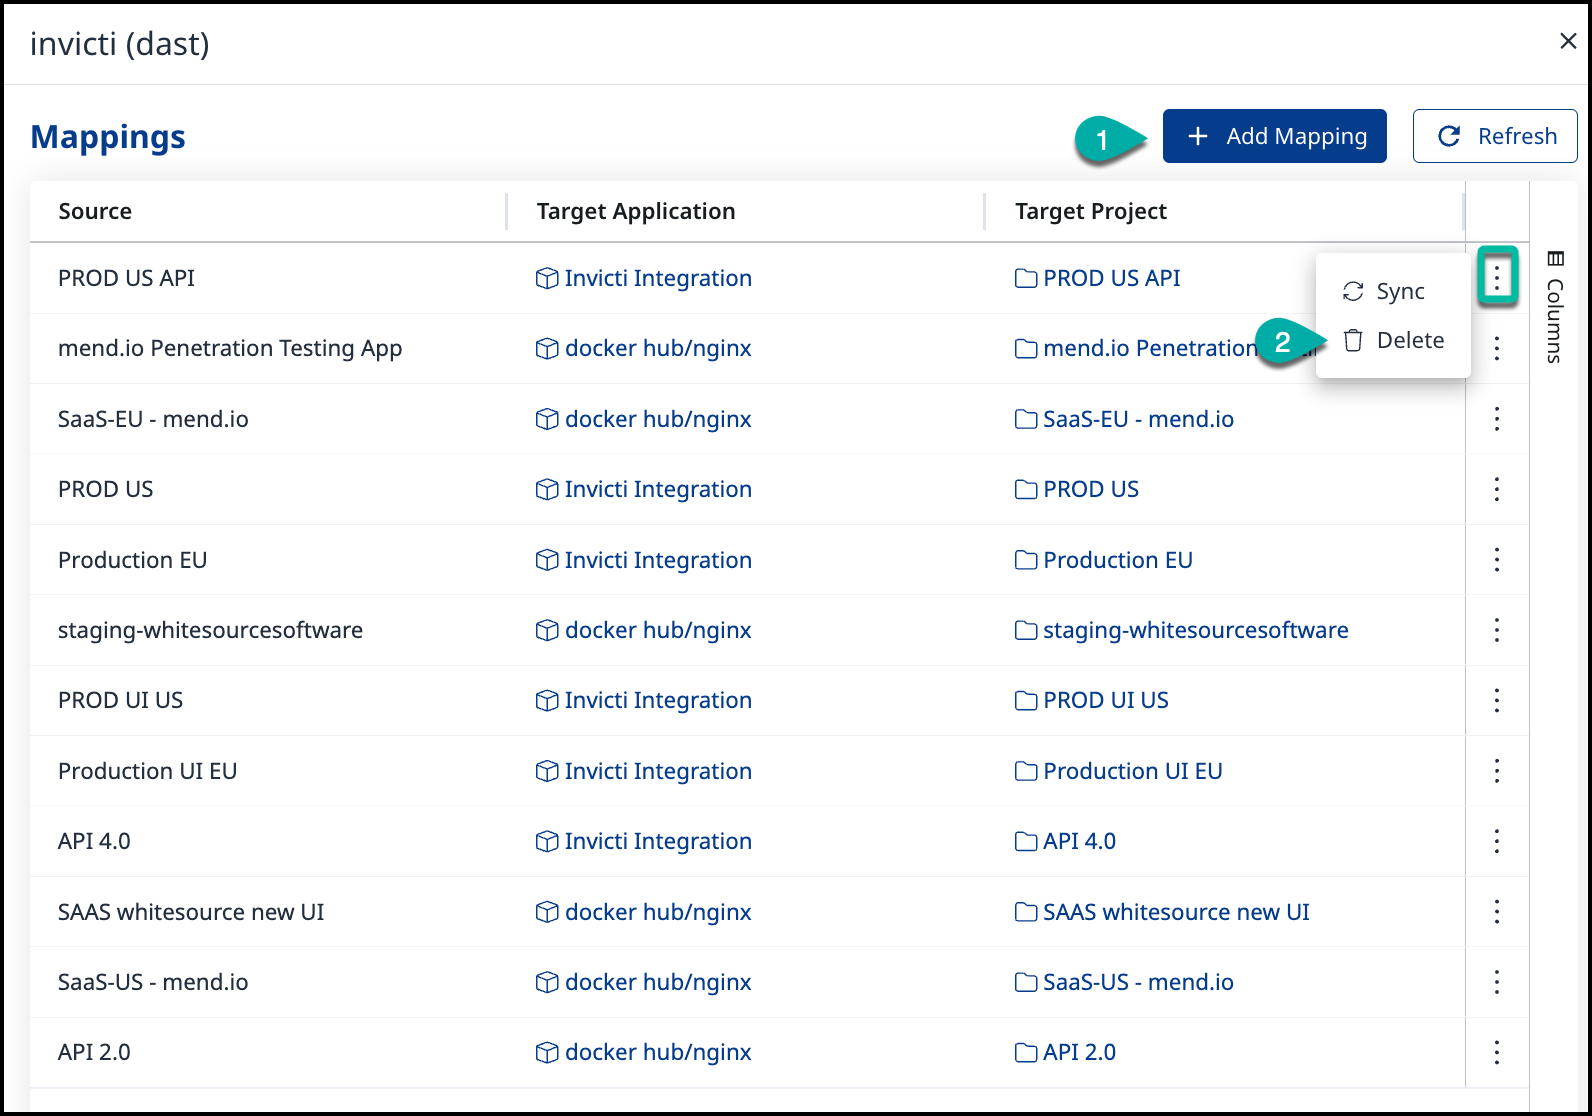This screenshot has height=1116, width=1592.
Task: Sort by Target Application column header
Action: [635, 211]
